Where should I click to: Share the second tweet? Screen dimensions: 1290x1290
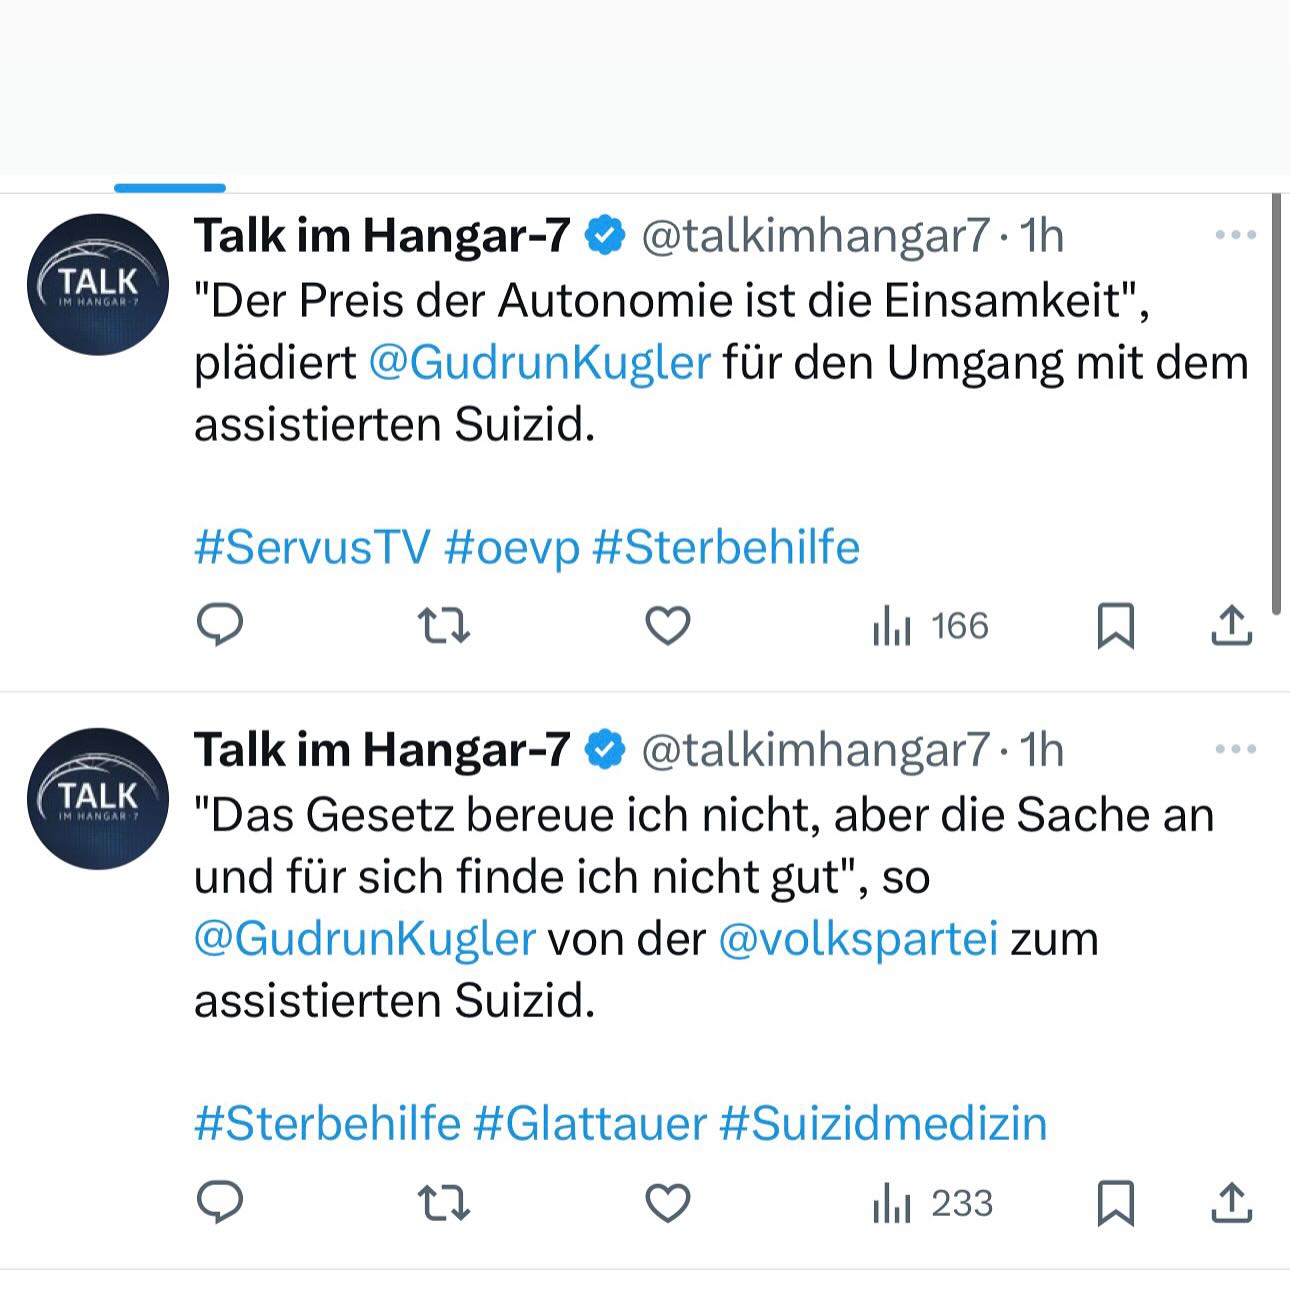pyautogui.click(x=1231, y=1202)
